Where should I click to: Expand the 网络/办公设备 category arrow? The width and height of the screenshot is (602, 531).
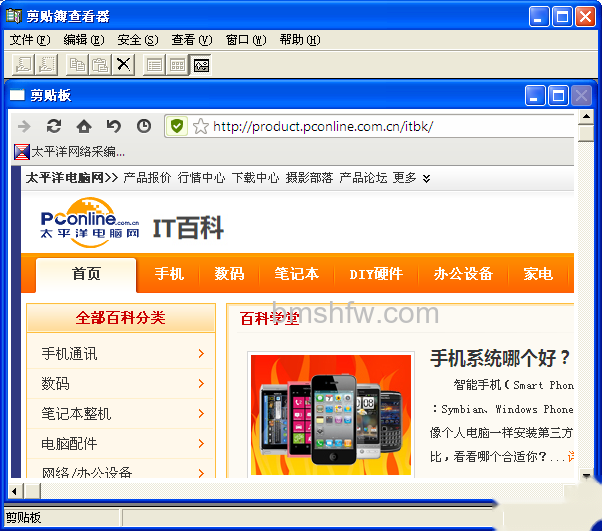pyautogui.click(x=201, y=473)
